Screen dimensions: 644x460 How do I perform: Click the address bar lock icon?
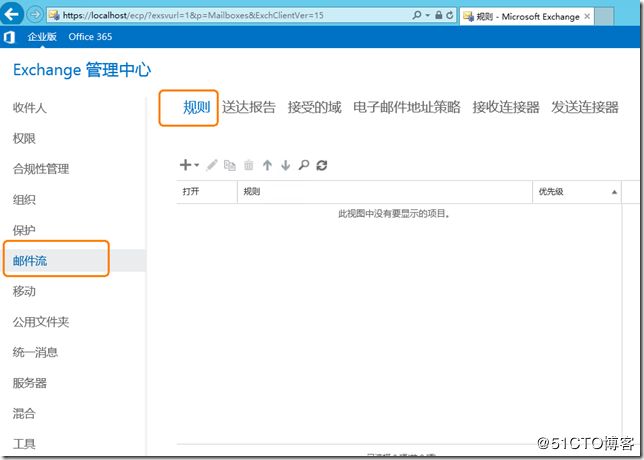click(x=439, y=16)
